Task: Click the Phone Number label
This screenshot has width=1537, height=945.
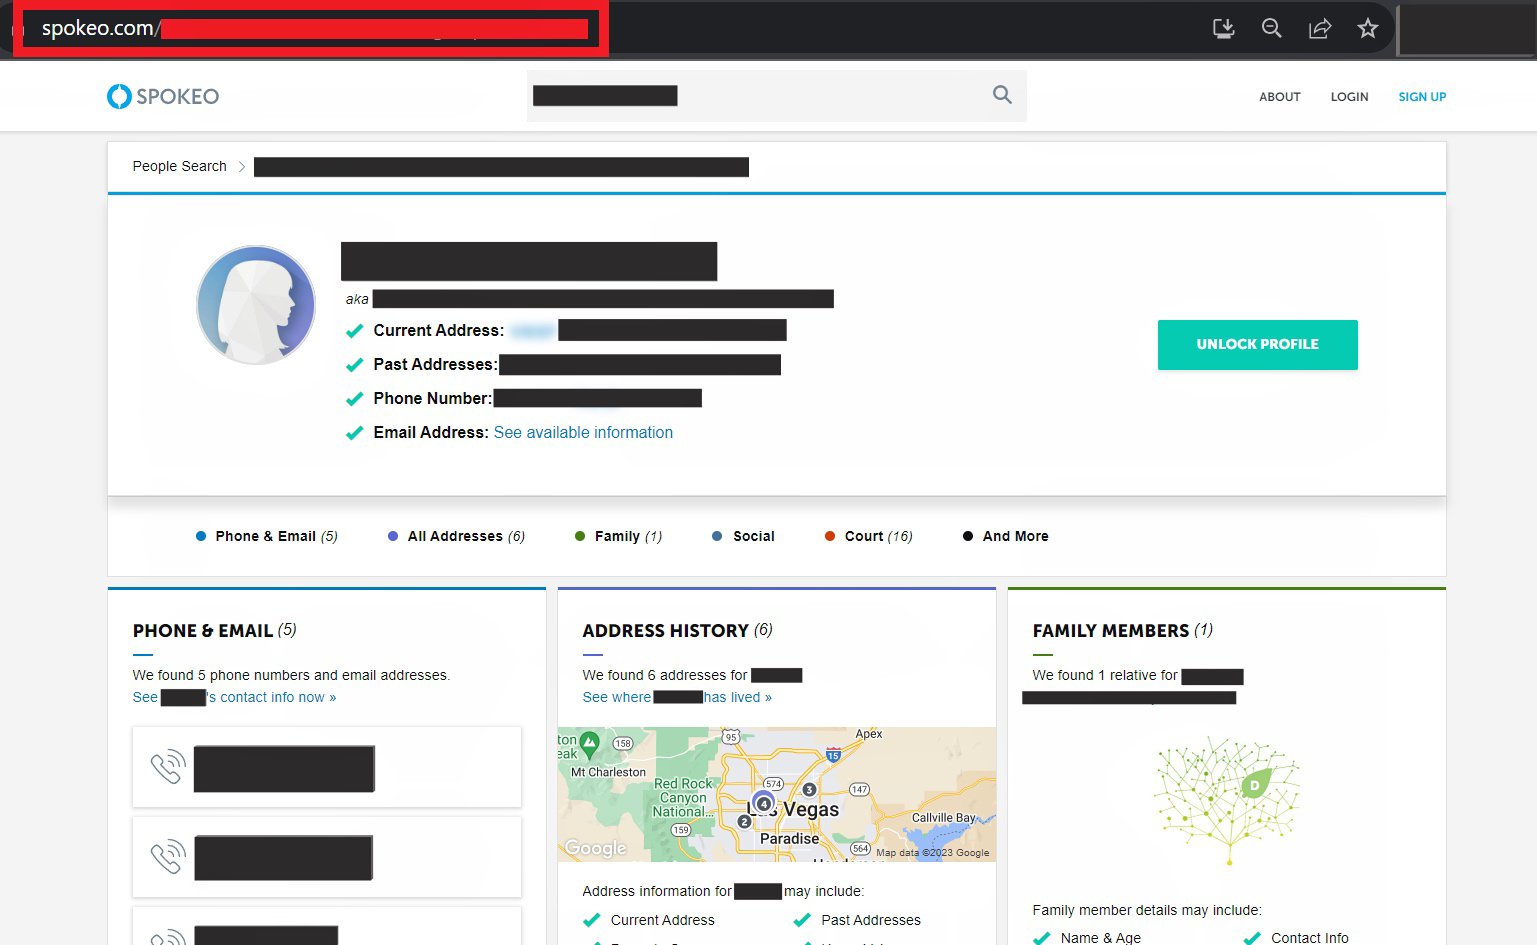Action: (432, 398)
